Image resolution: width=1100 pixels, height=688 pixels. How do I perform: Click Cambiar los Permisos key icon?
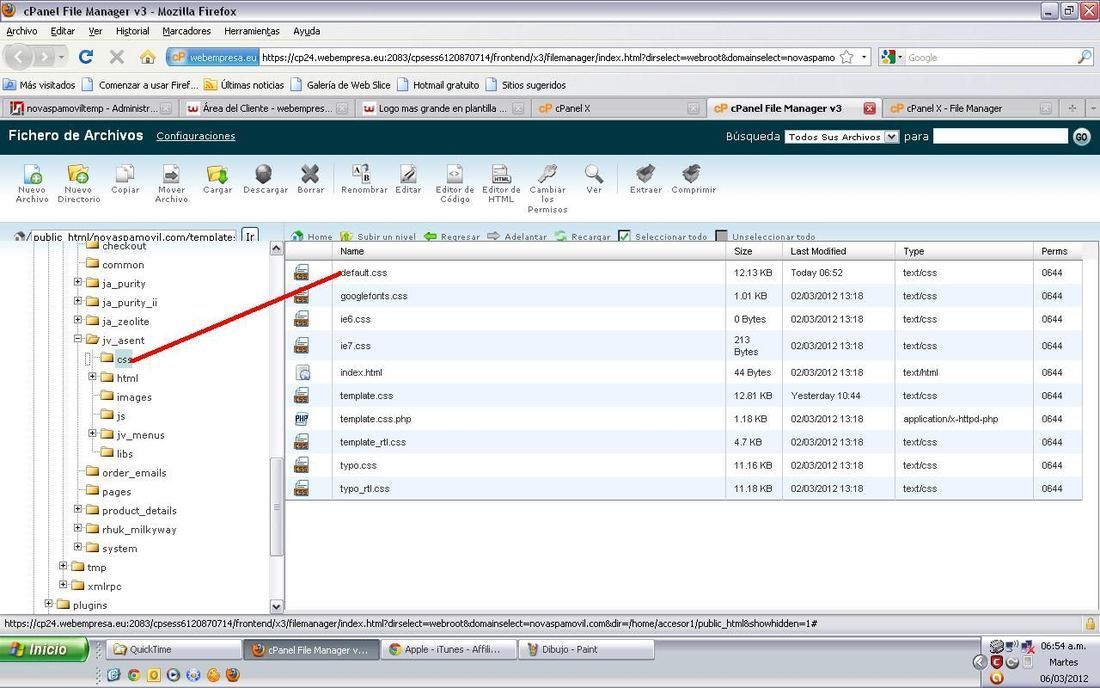tap(547, 174)
